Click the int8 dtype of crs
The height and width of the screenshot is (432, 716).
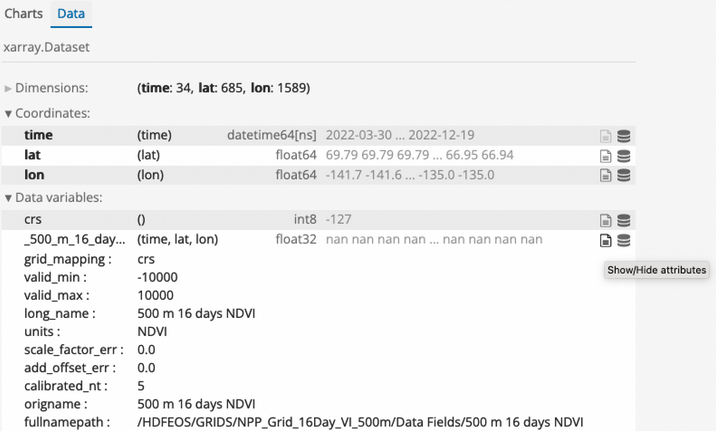[305, 219]
